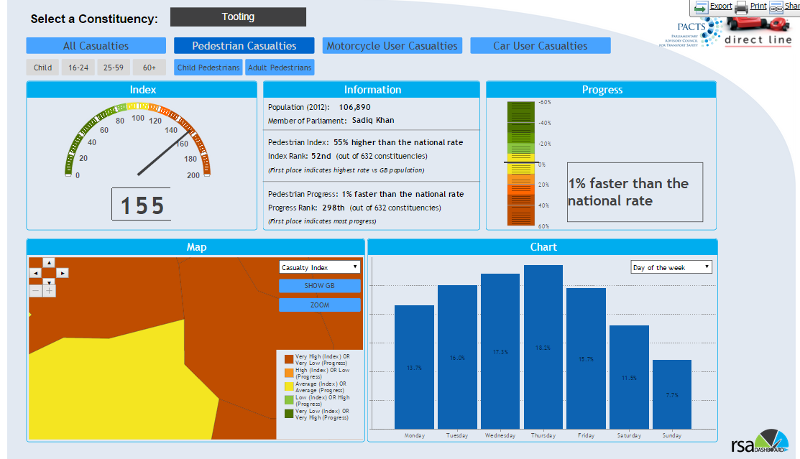Click the Index gauge dial
800x459 pixels.
click(x=138, y=140)
